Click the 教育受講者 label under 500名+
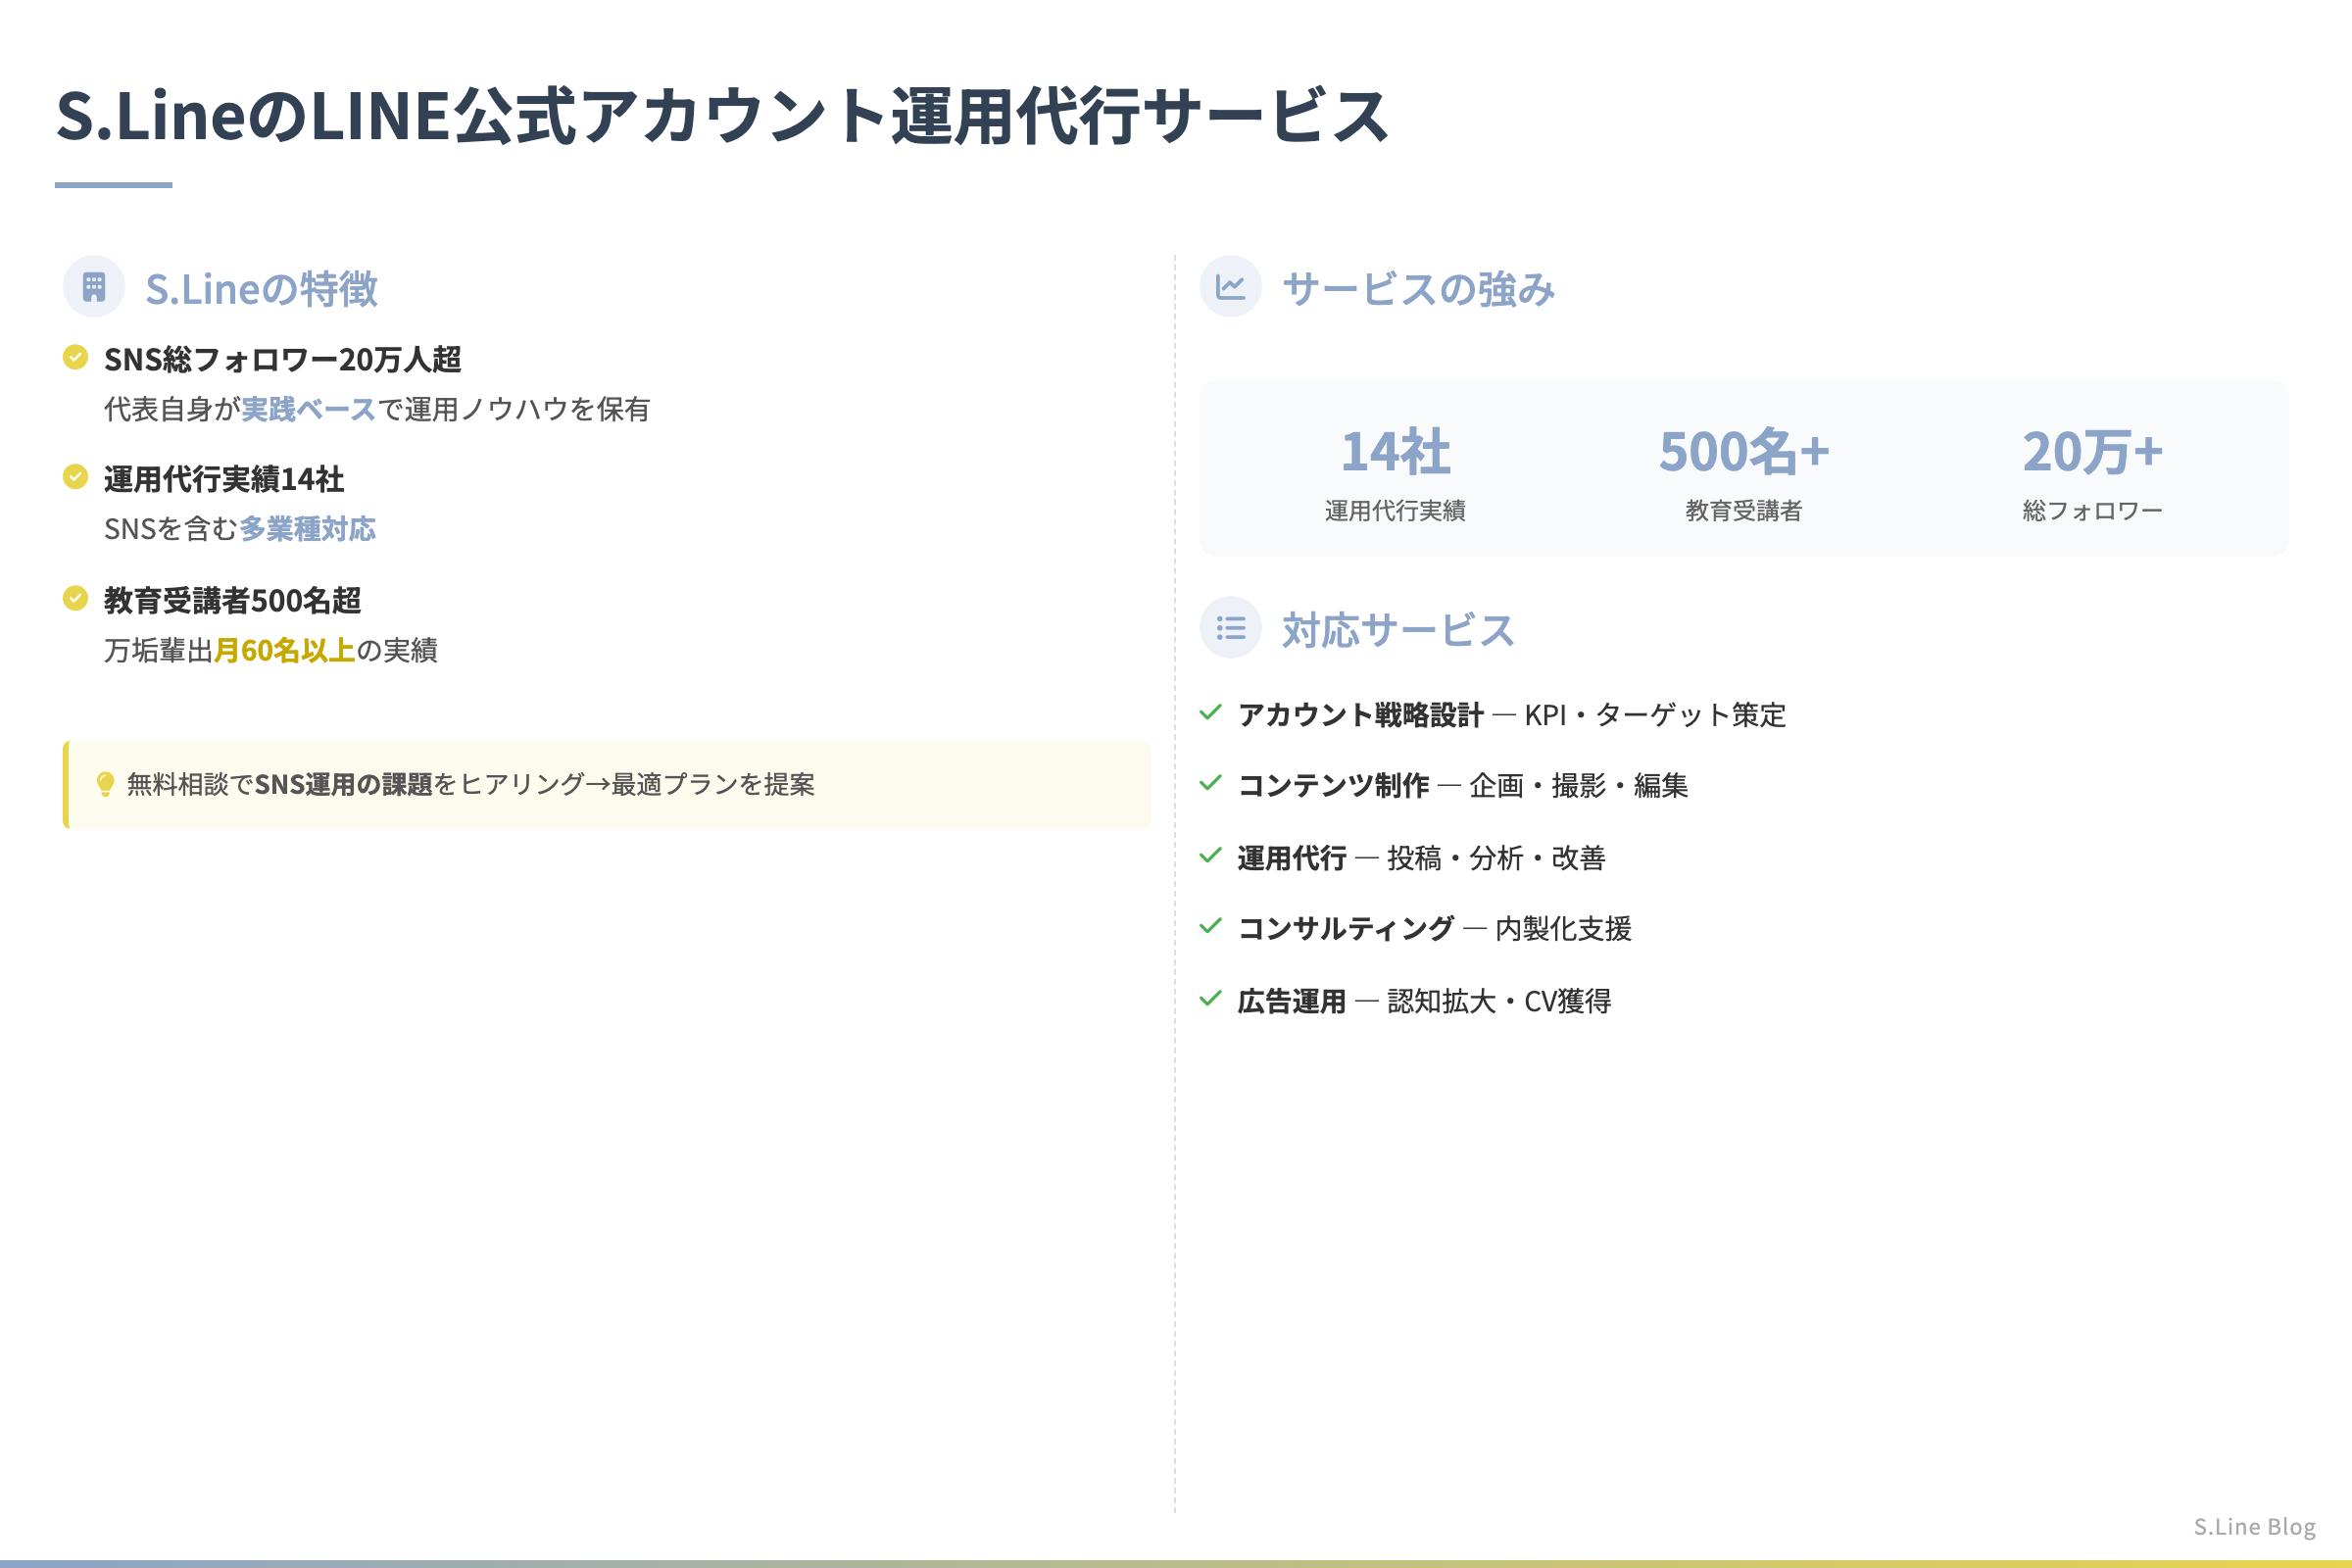 tap(1744, 511)
